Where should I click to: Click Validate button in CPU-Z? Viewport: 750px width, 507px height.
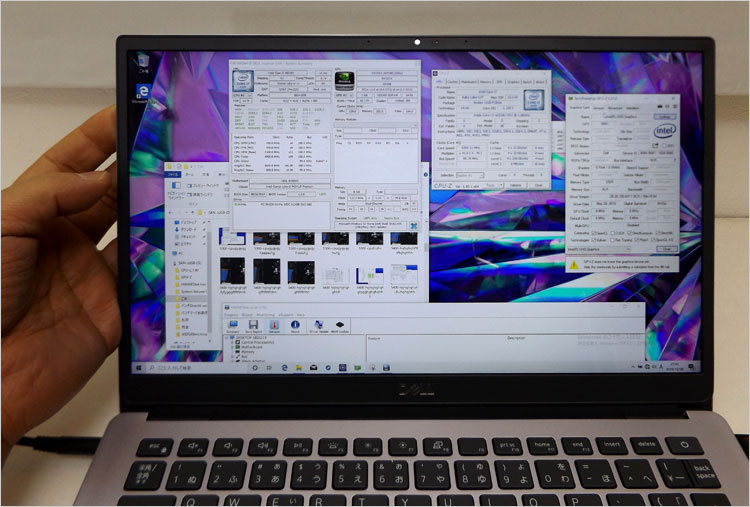pyautogui.click(x=516, y=186)
